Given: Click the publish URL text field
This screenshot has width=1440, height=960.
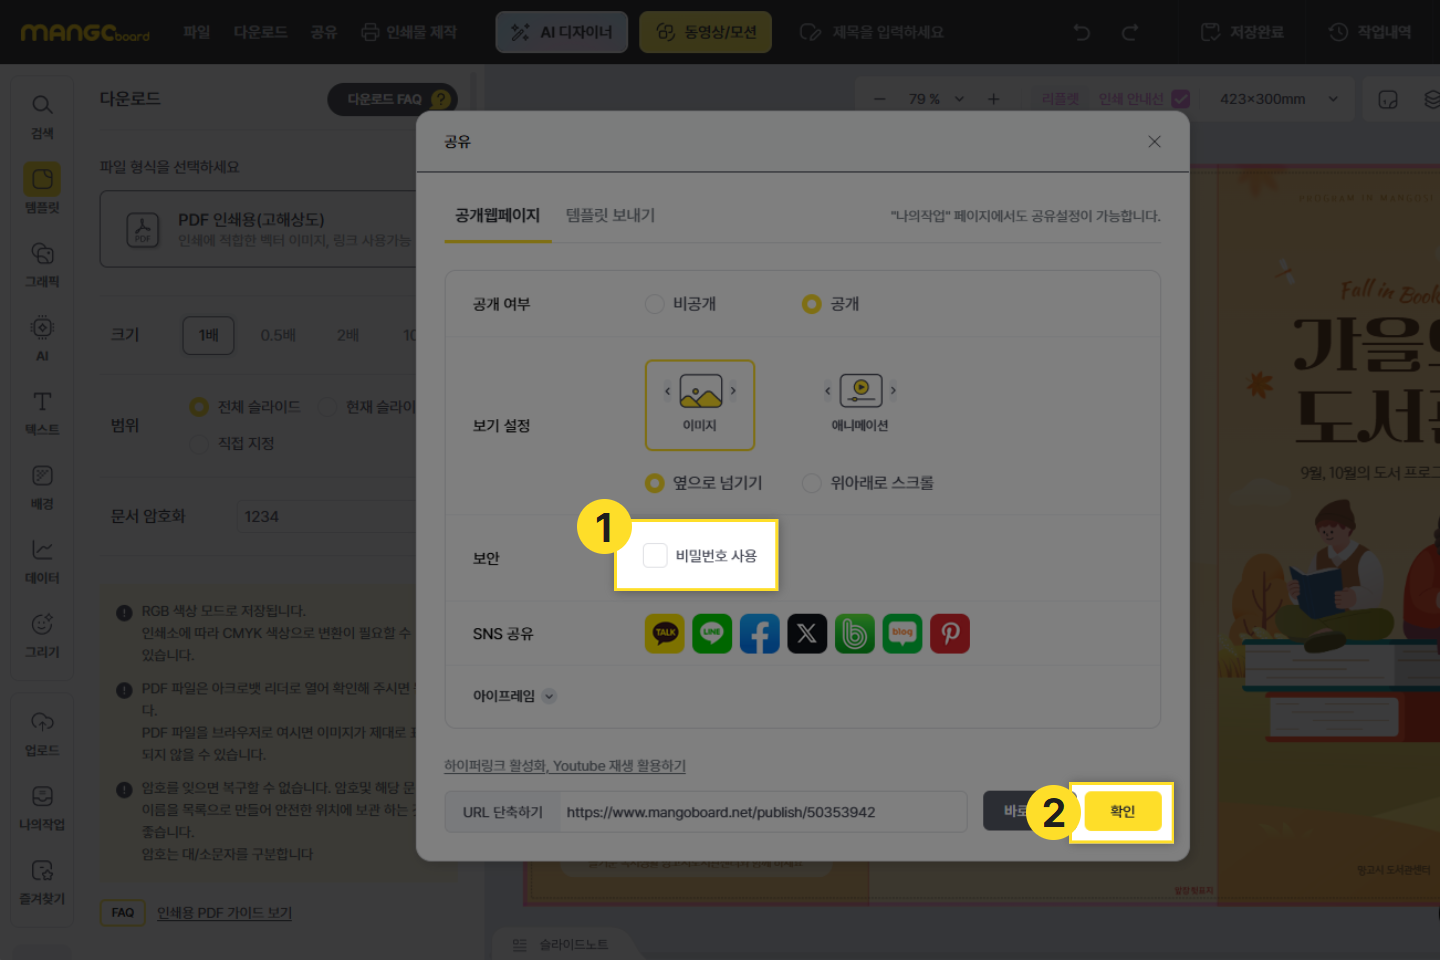Looking at the screenshot, I should (763, 812).
